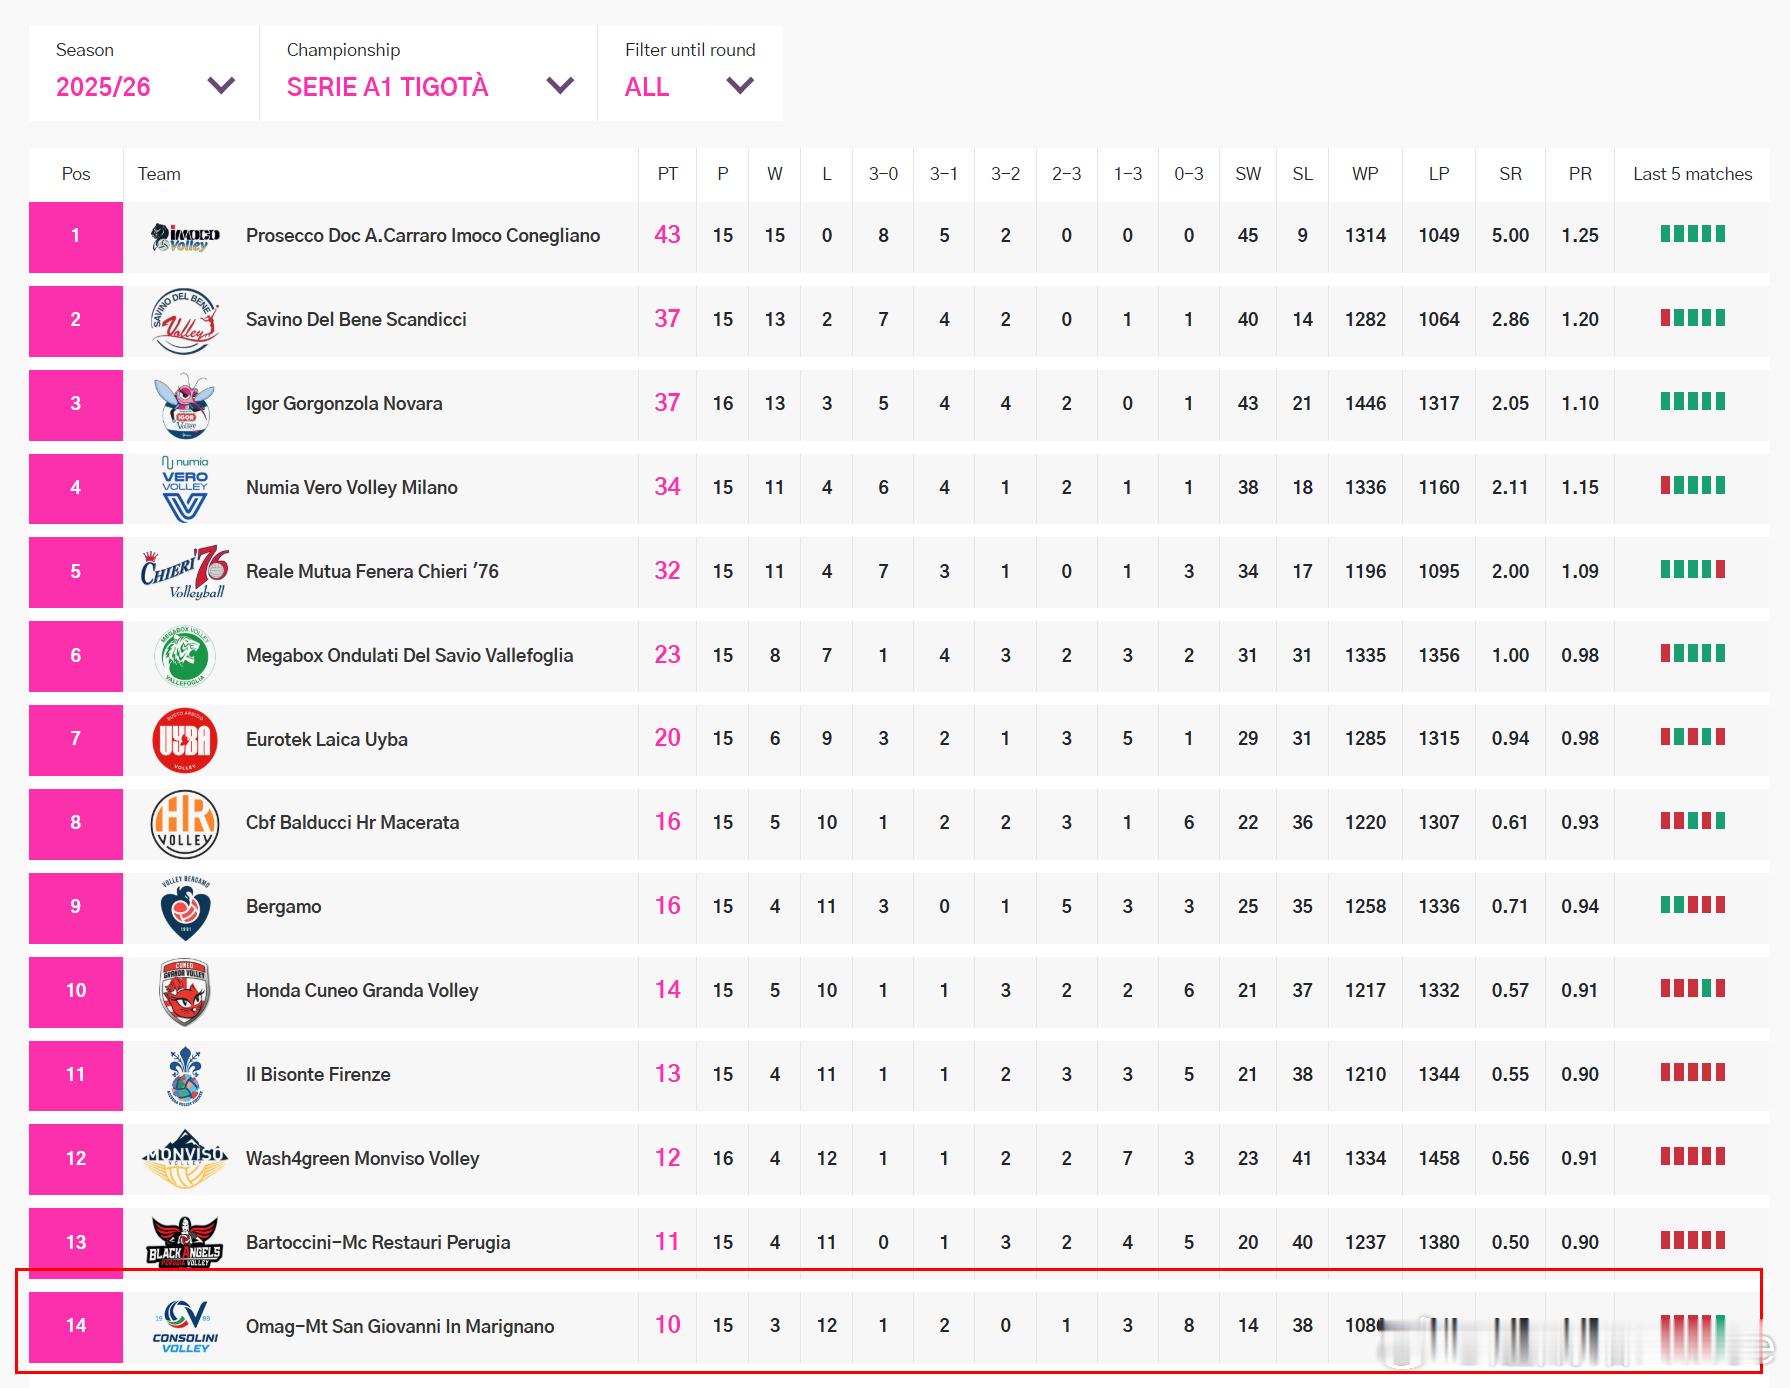The image size is (1790, 1388).
Task: Click the PT column header
Action: [667, 174]
